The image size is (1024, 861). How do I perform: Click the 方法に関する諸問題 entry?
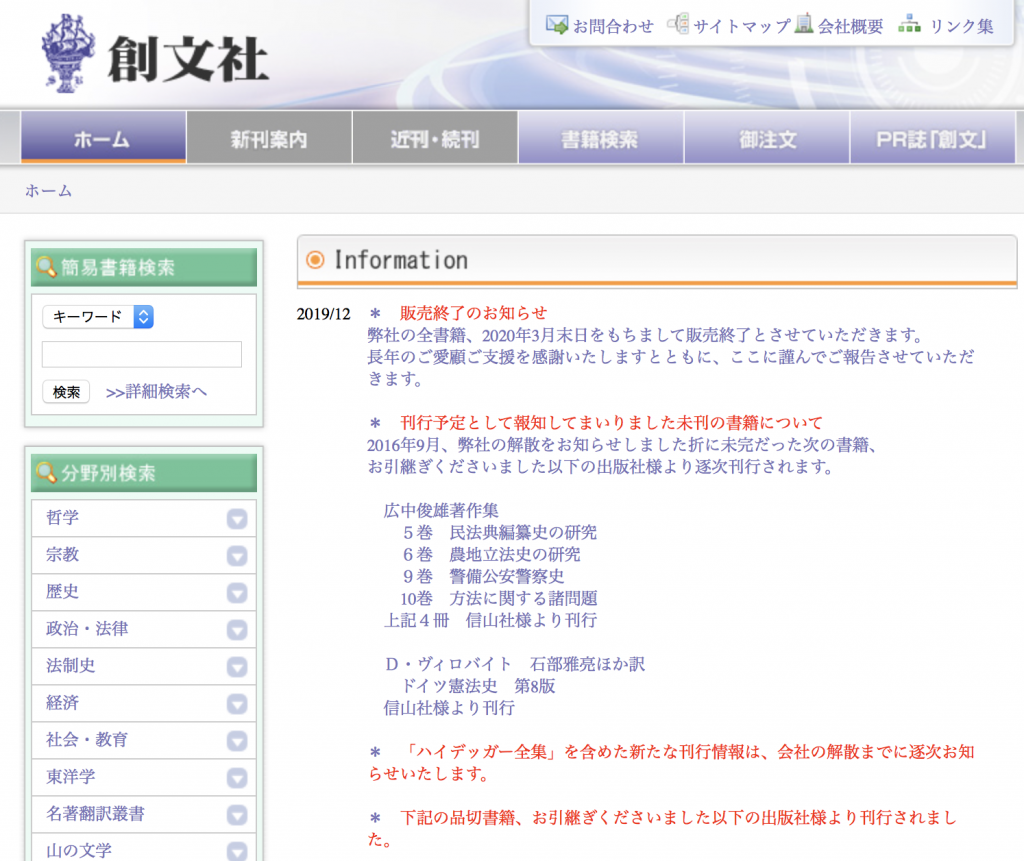[523, 598]
